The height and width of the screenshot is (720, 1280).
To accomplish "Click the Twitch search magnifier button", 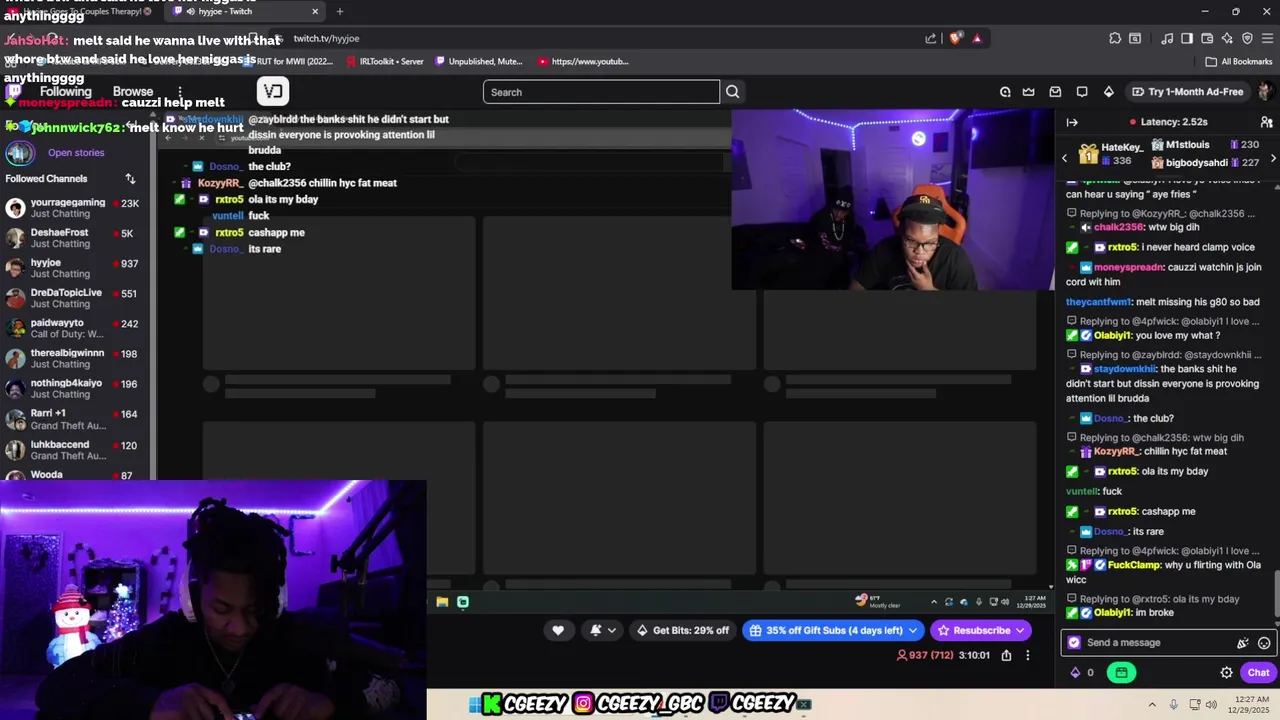I will coord(732,92).
